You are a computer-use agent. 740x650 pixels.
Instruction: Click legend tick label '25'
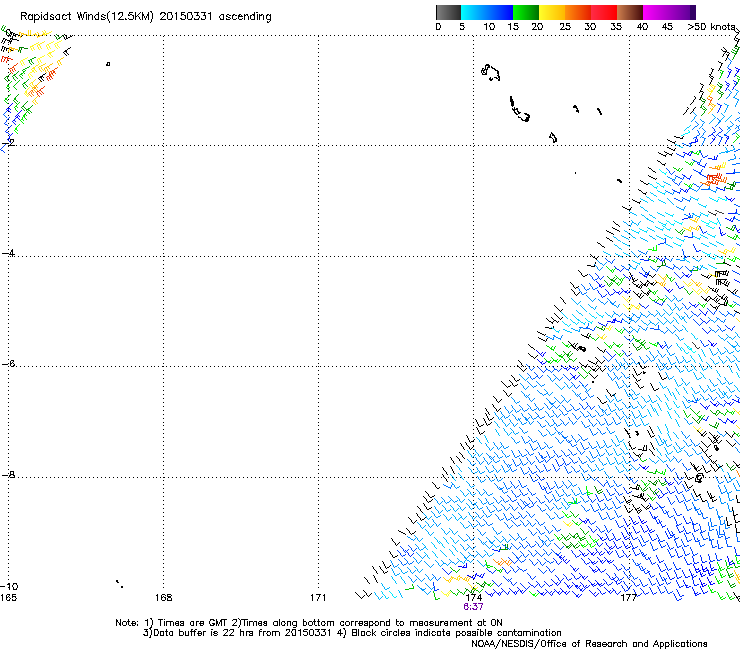point(565,27)
